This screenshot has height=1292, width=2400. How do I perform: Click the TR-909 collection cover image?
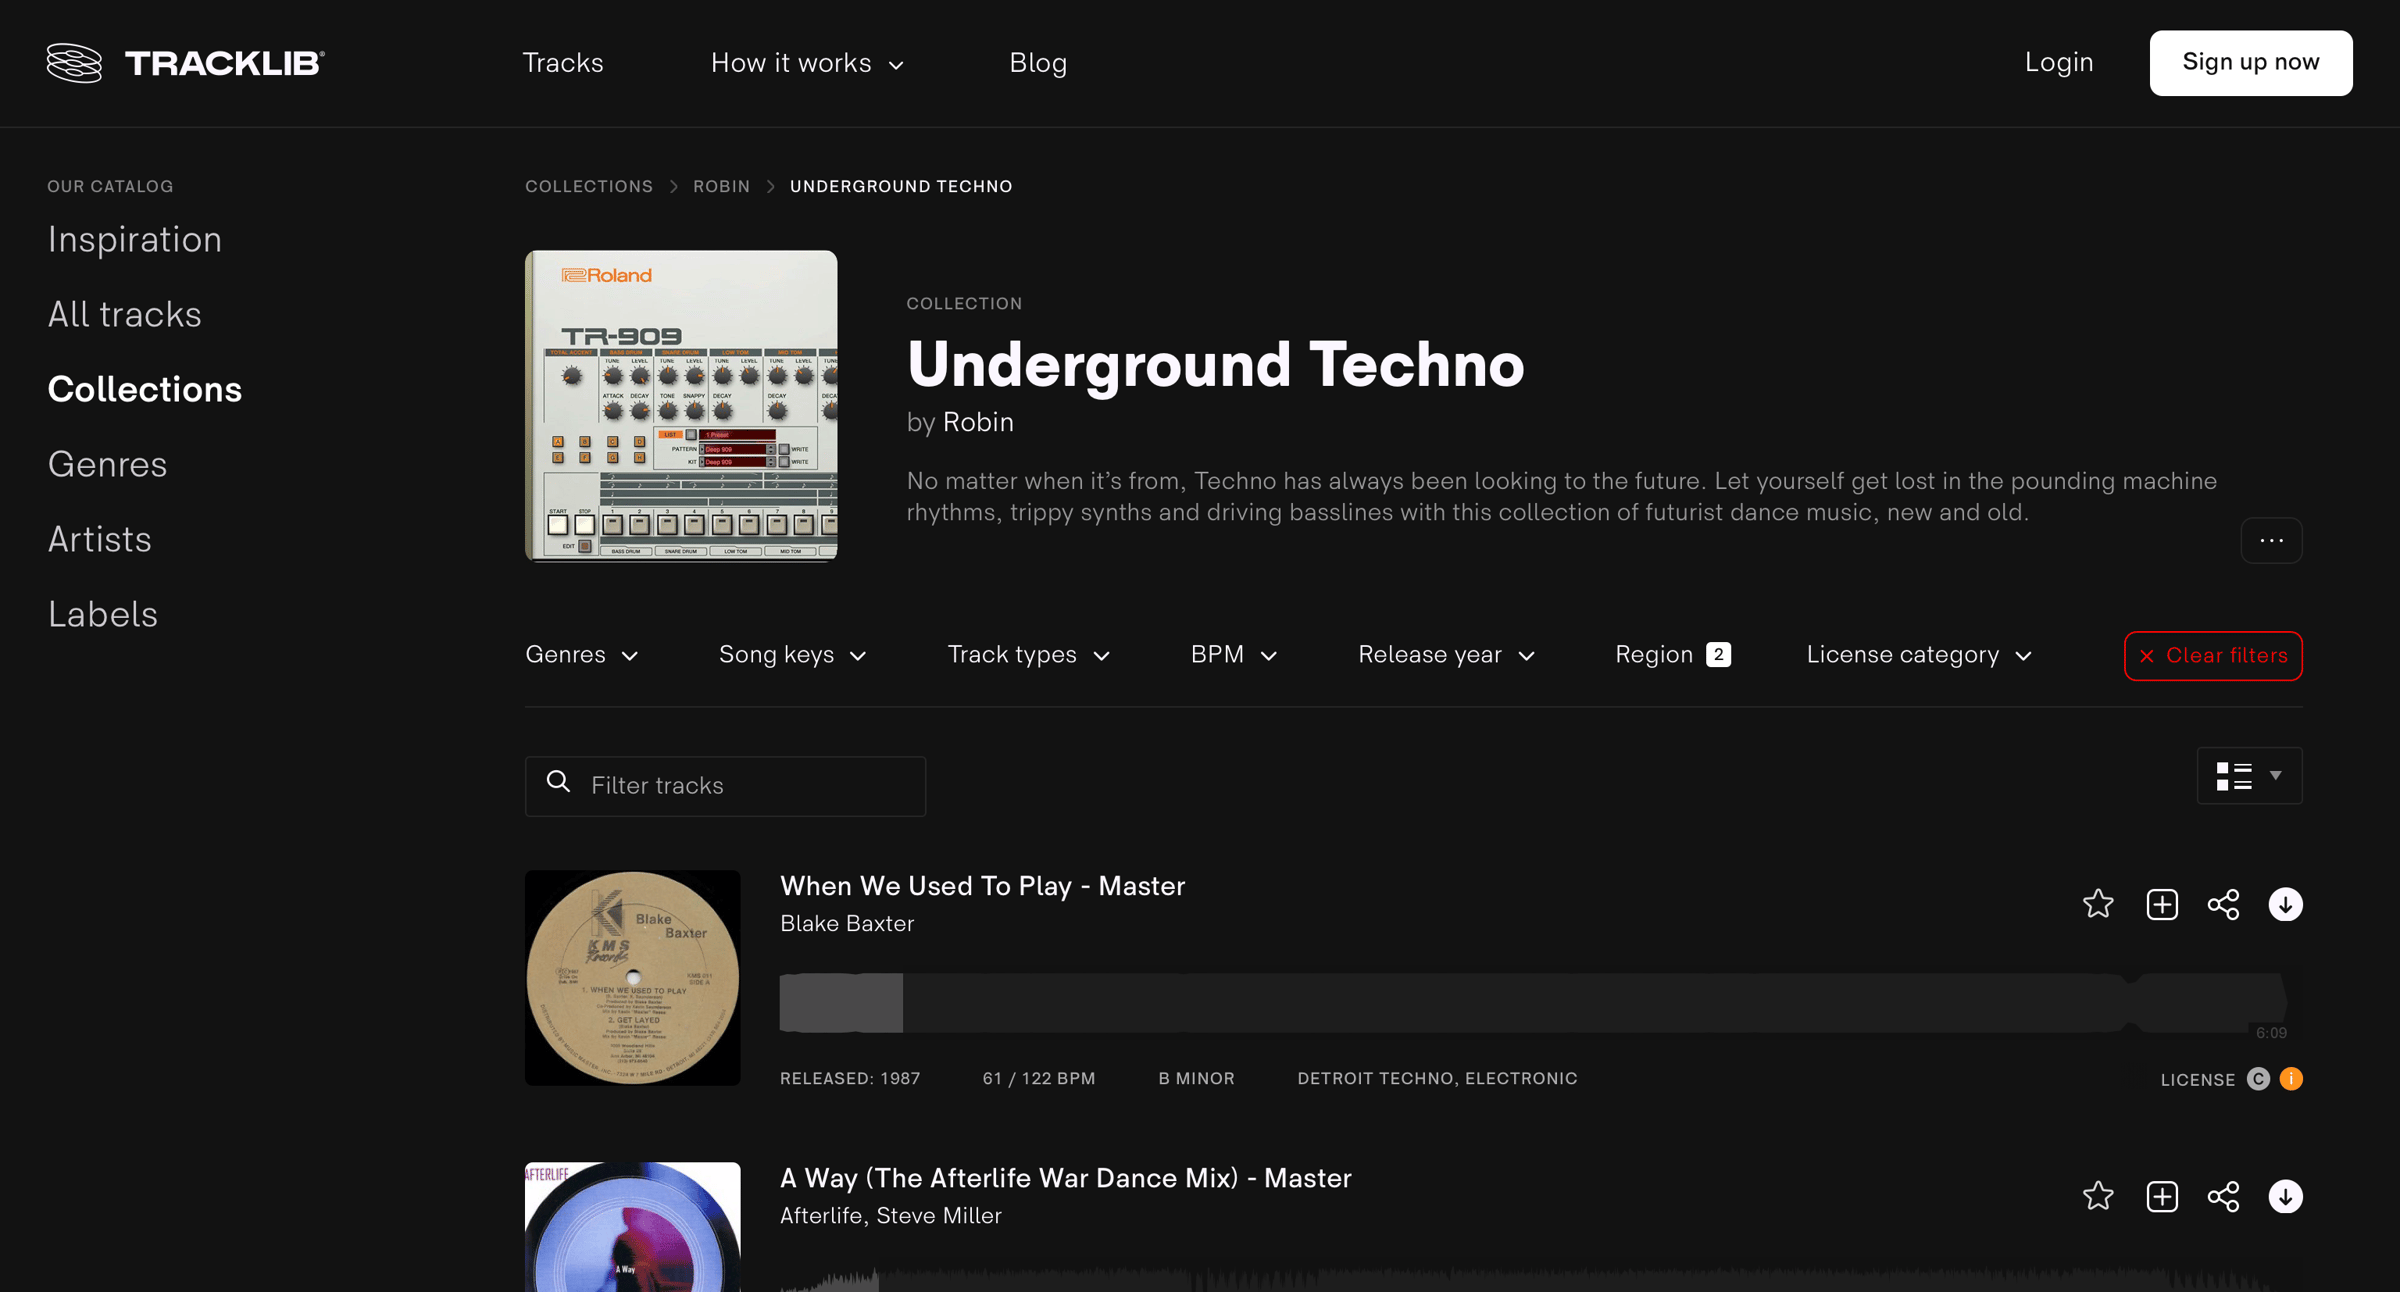click(681, 406)
